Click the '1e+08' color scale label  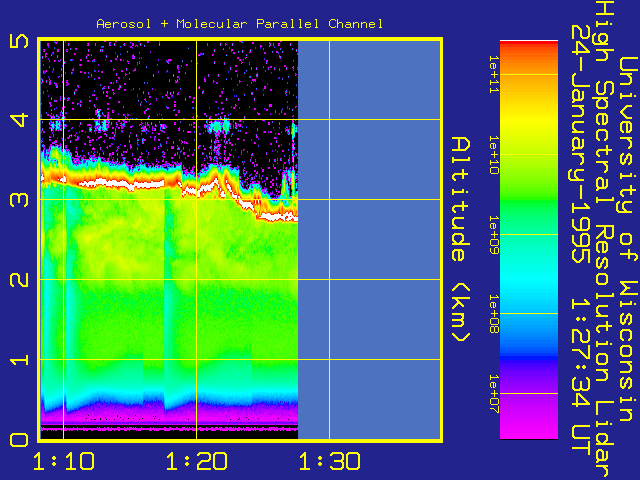pos(494,314)
